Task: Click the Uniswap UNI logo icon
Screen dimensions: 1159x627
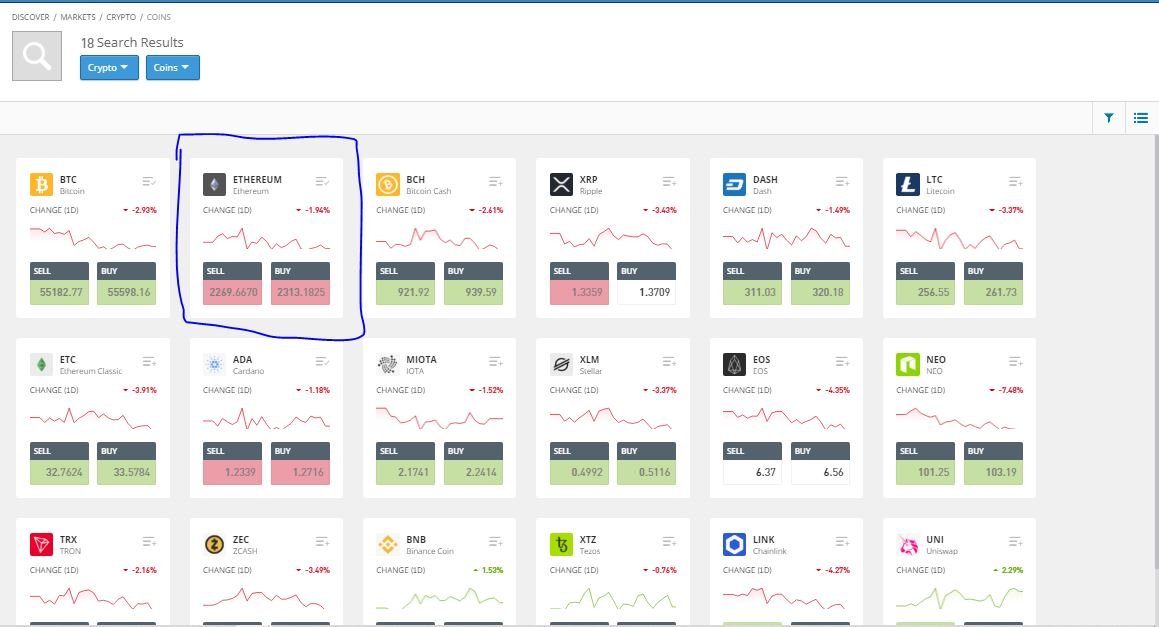Action: [907, 544]
